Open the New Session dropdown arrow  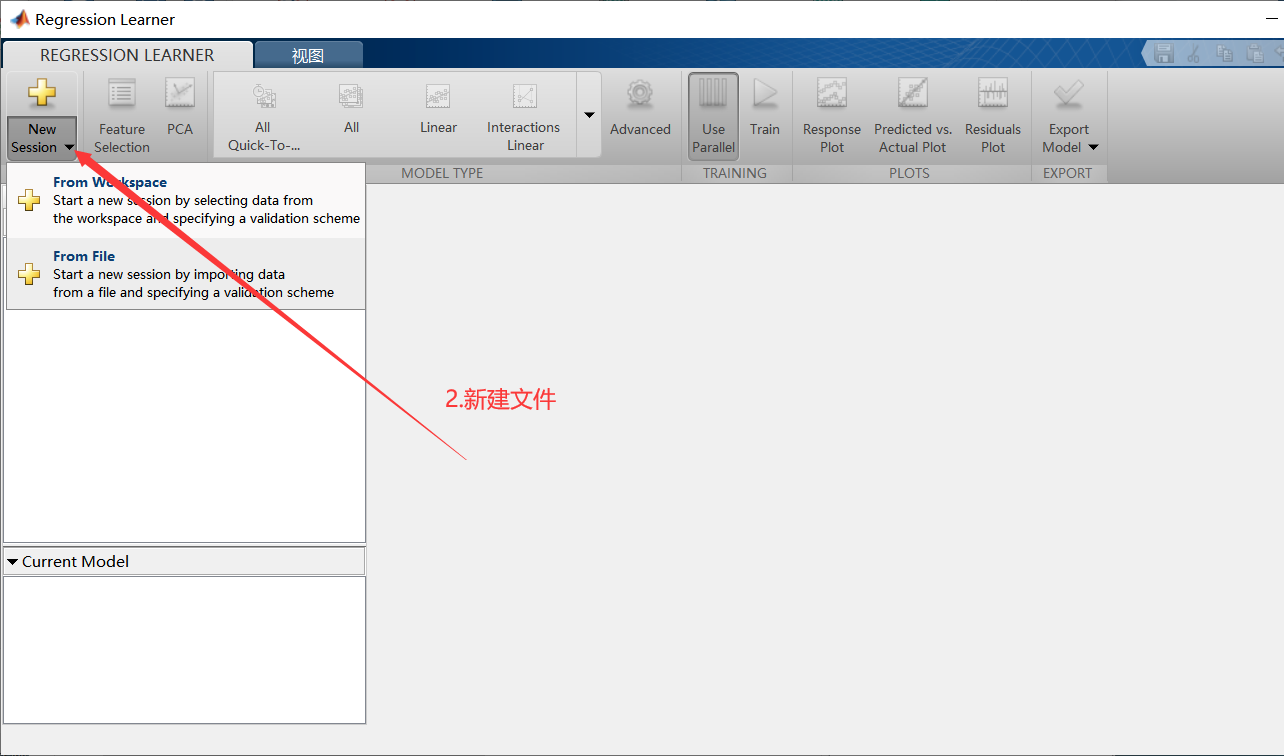click(69, 148)
